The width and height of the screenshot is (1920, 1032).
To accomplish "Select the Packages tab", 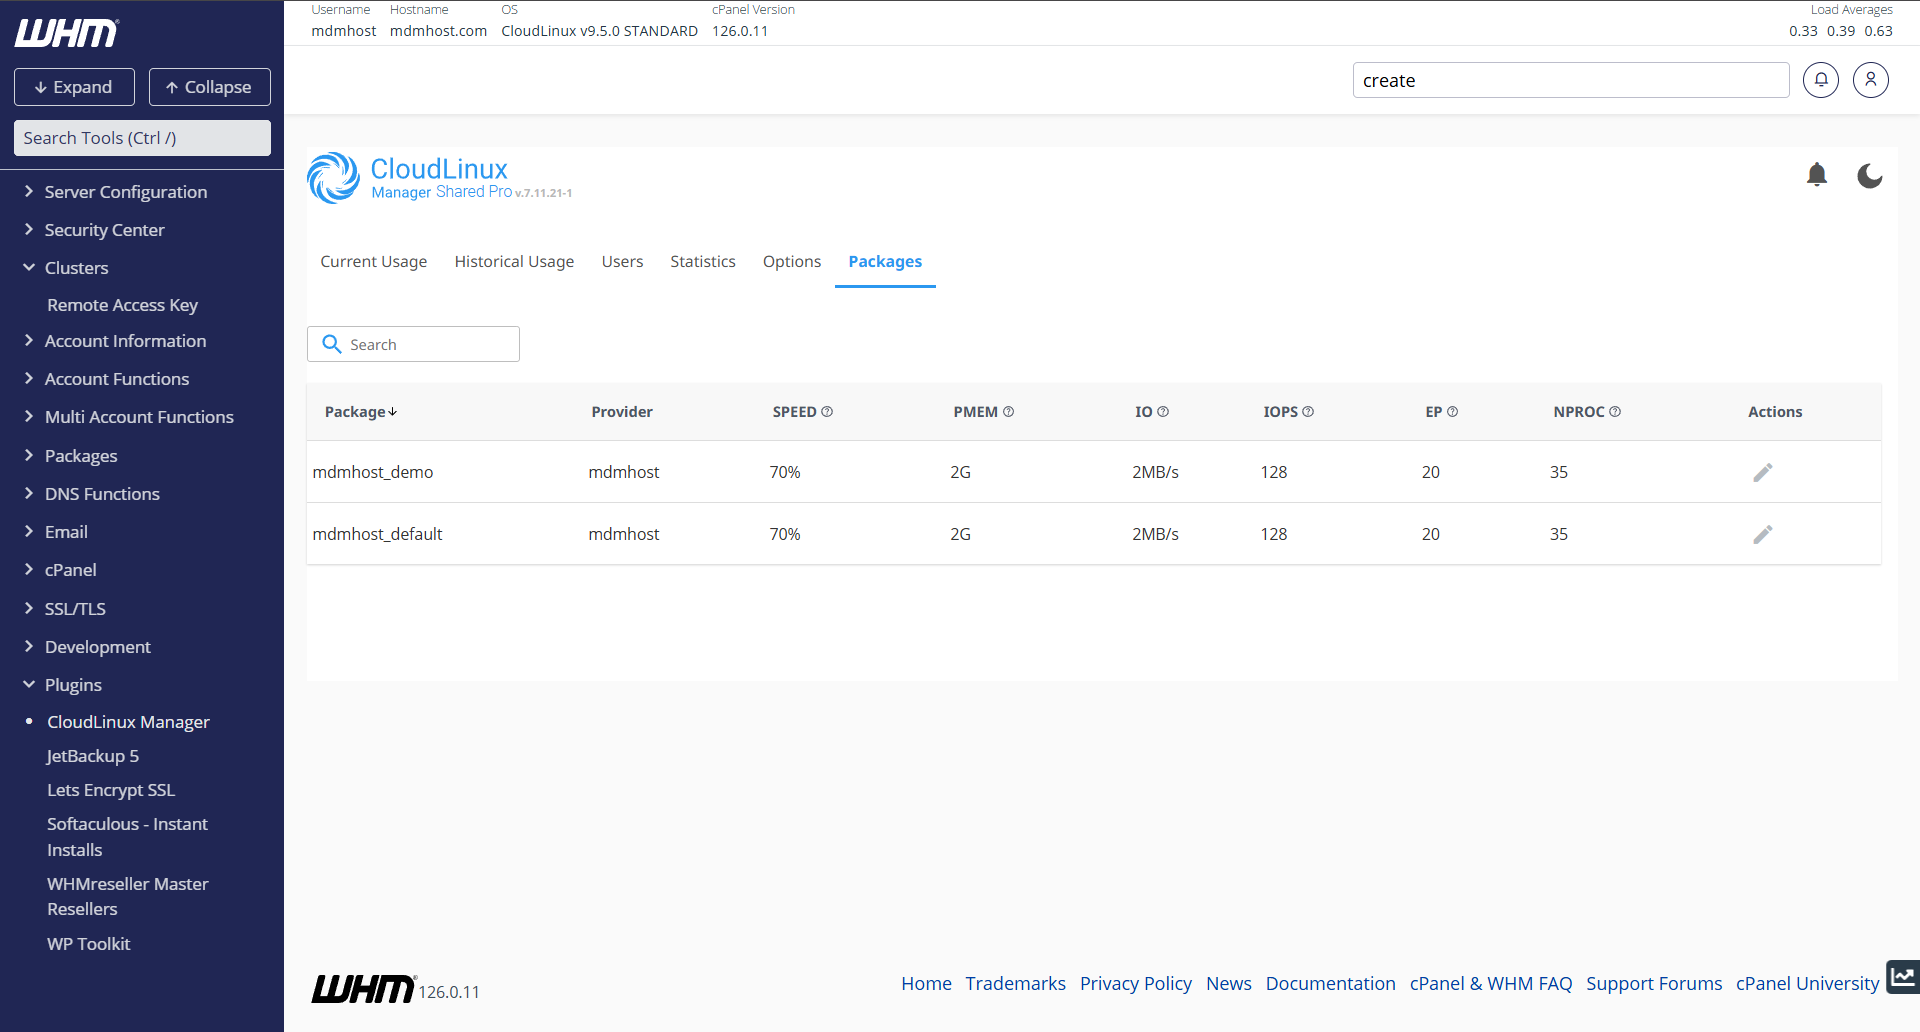I will click(x=885, y=261).
